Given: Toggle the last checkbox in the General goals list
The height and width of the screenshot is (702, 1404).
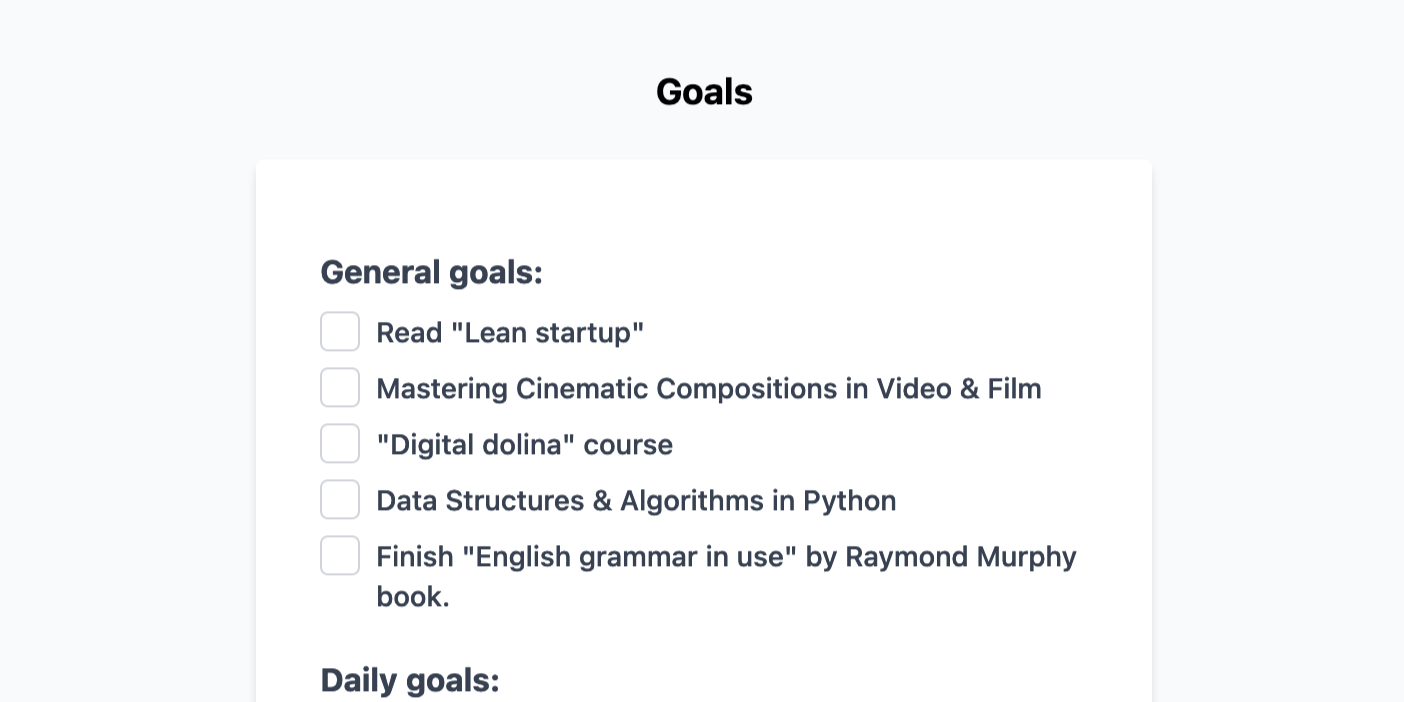Looking at the screenshot, I should click(340, 555).
